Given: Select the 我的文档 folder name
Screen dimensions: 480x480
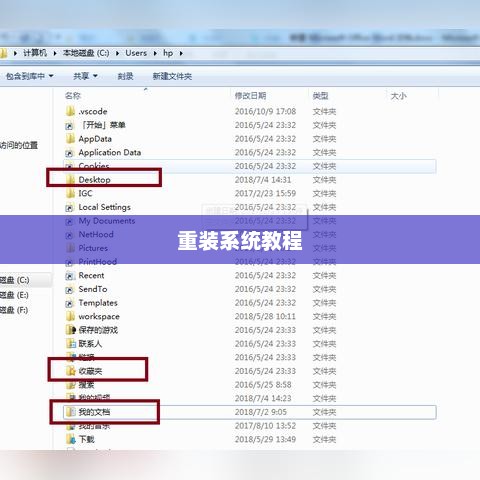Looking at the screenshot, I should click(x=94, y=412).
